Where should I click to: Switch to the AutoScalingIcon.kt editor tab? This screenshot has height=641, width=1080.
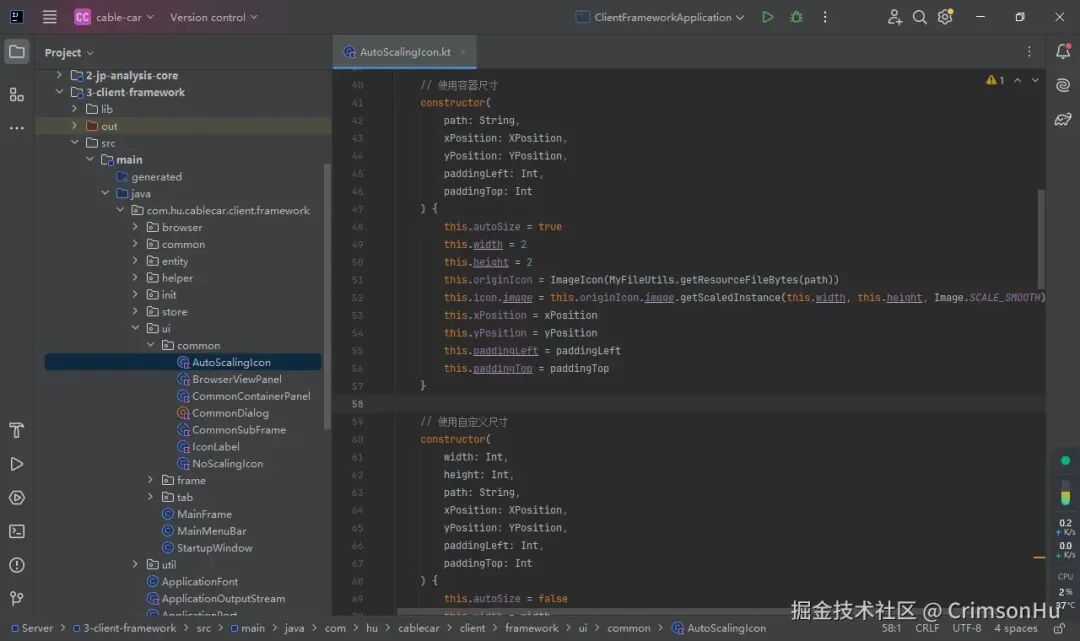point(404,52)
